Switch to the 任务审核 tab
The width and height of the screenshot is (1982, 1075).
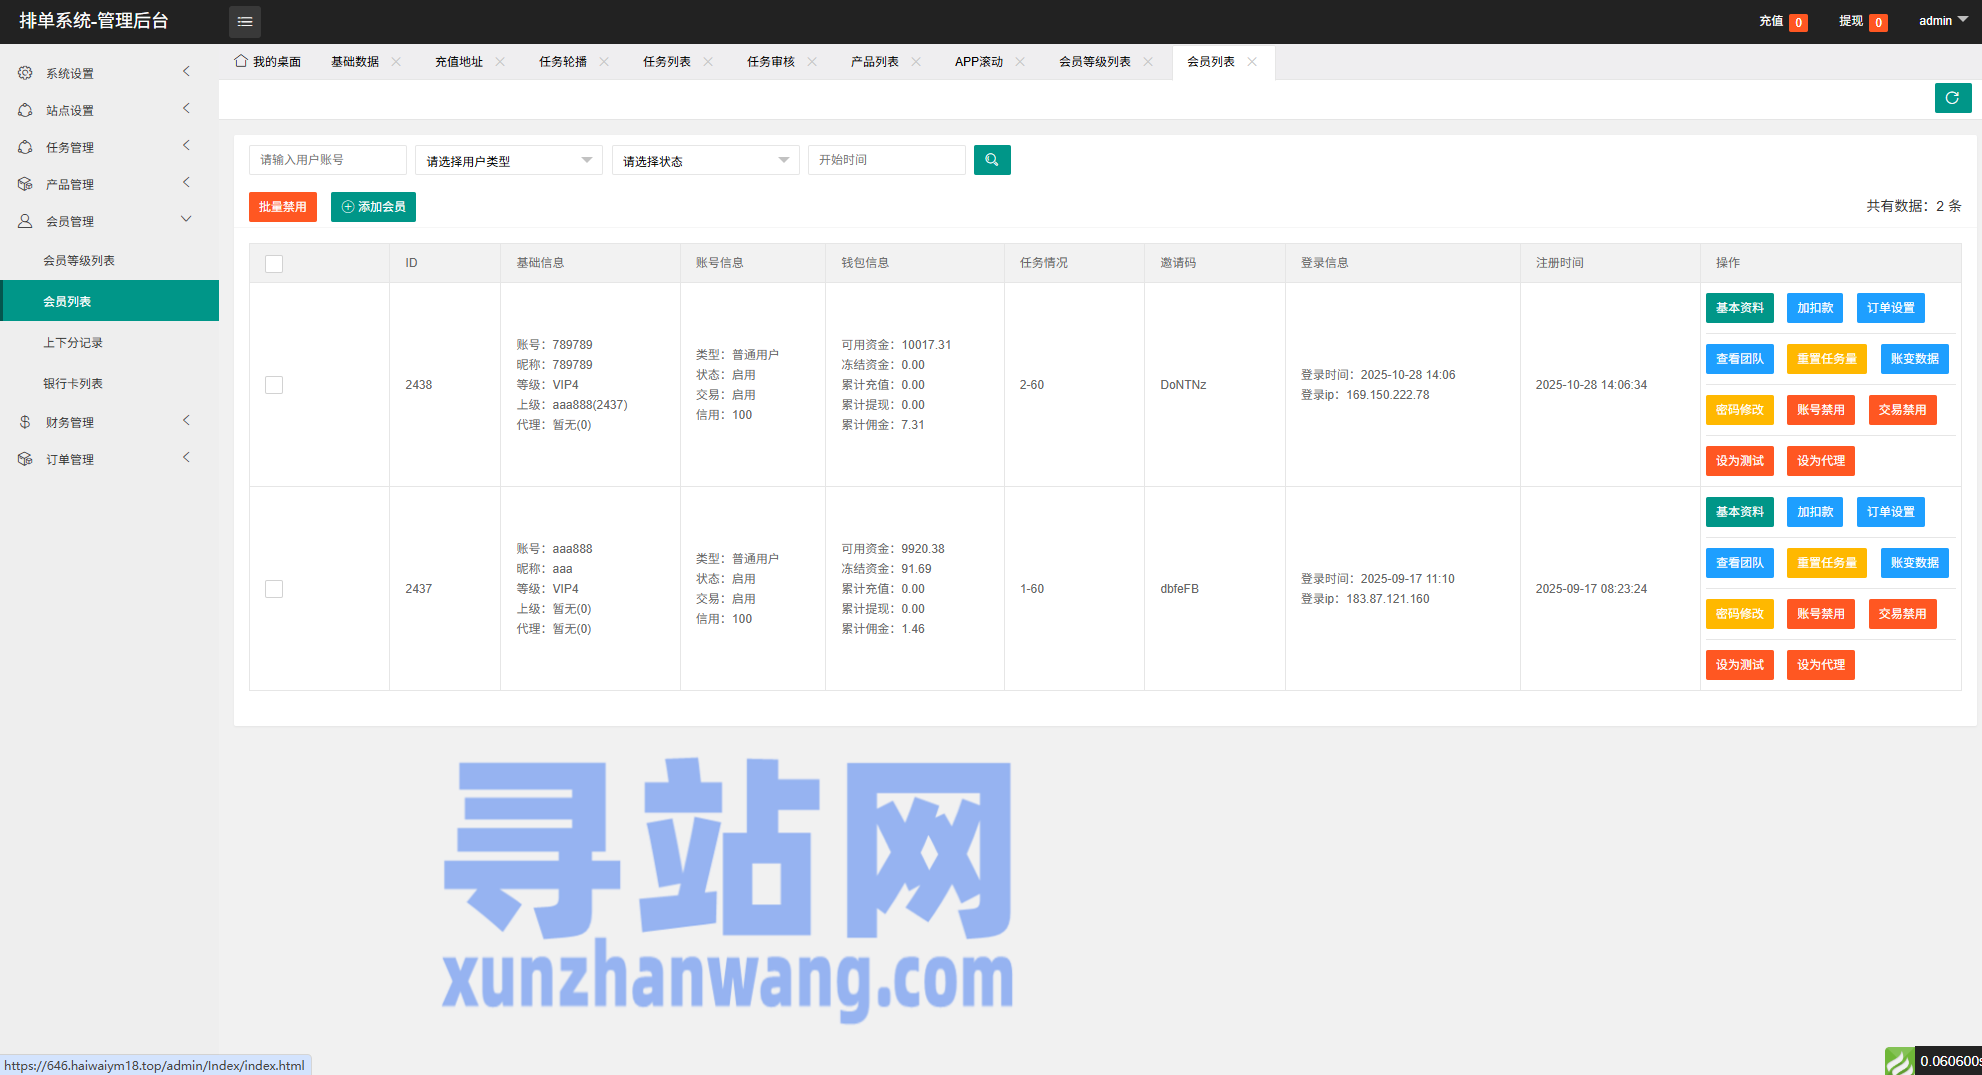(x=770, y=62)
